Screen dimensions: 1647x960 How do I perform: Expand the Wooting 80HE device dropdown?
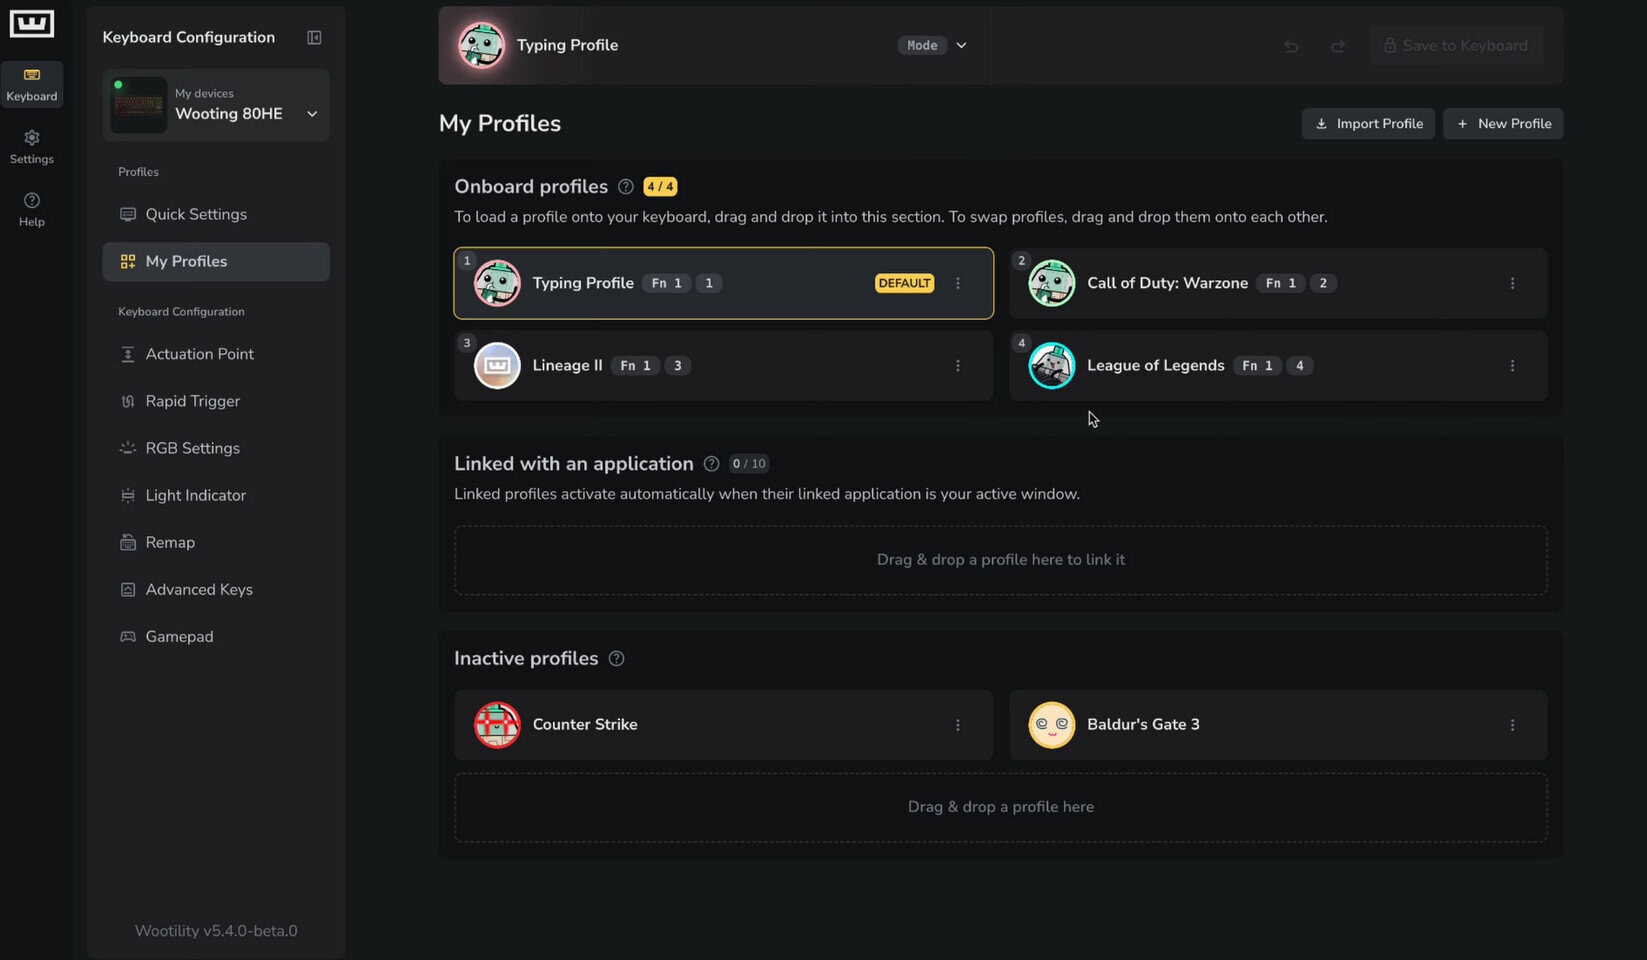(312, 114)
